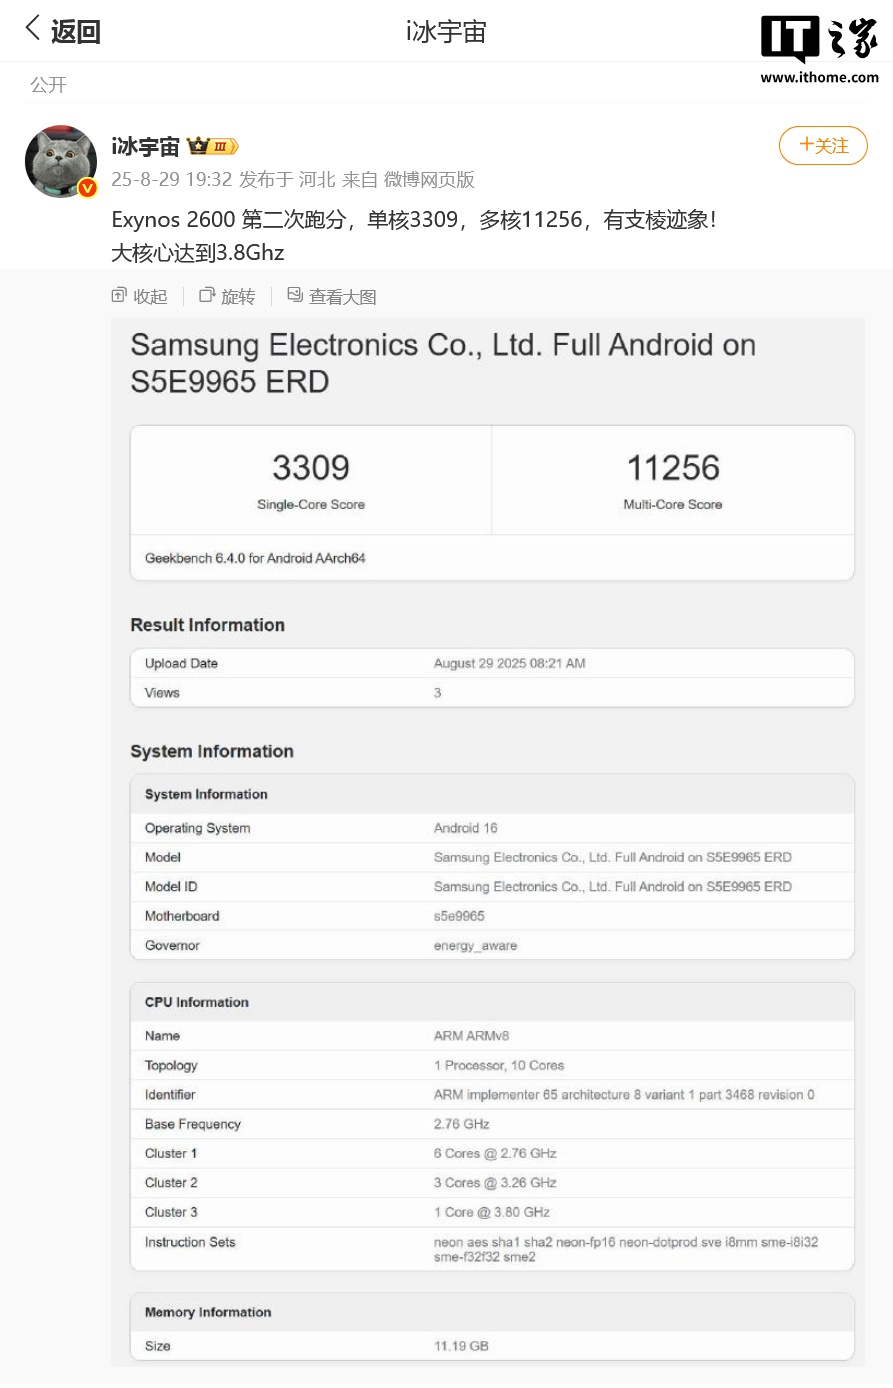
Task: Click i冰宇宙's cat avatar
Action: click(60, 160)
